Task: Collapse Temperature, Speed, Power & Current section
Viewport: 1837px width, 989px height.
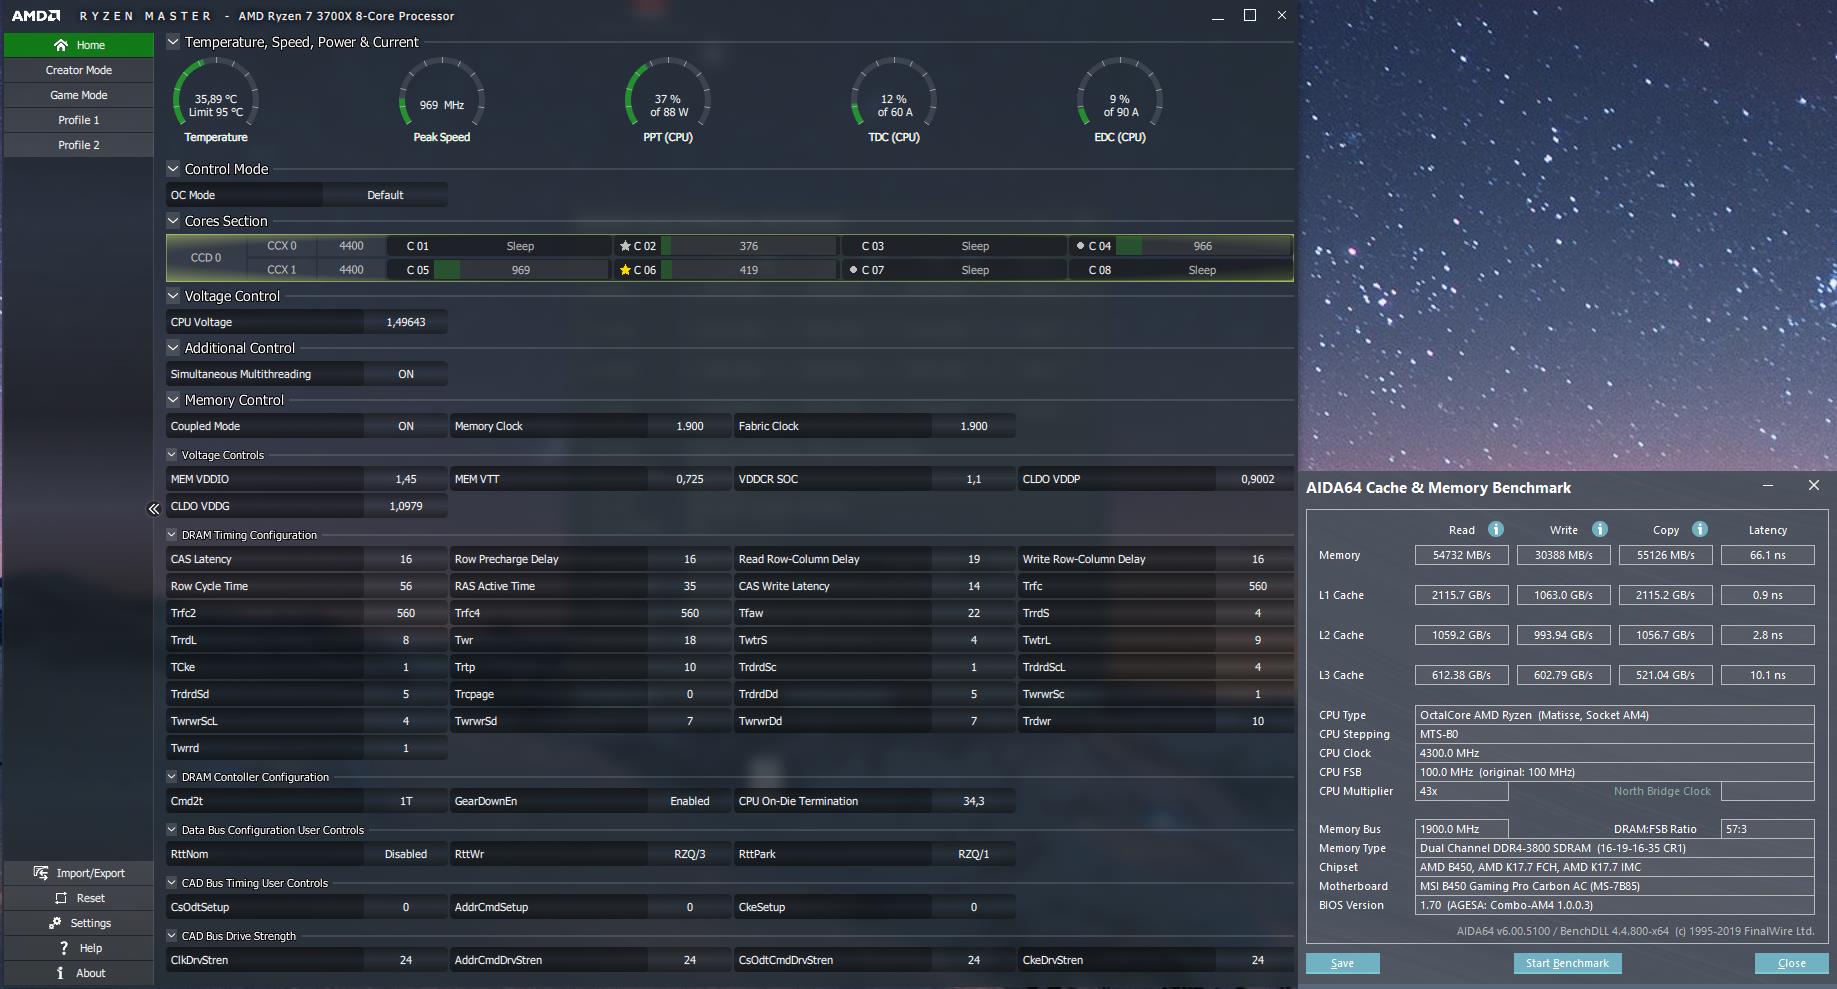Action: tap(173, 42)
